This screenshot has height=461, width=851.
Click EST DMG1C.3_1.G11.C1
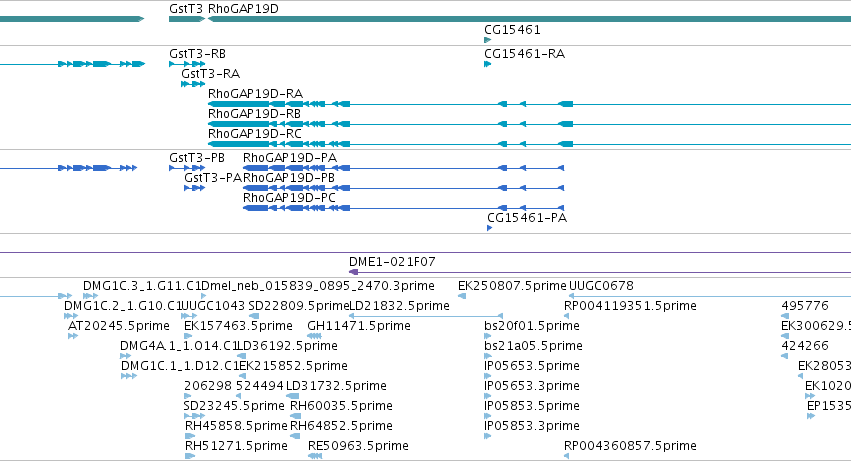(x=142, y=286)
